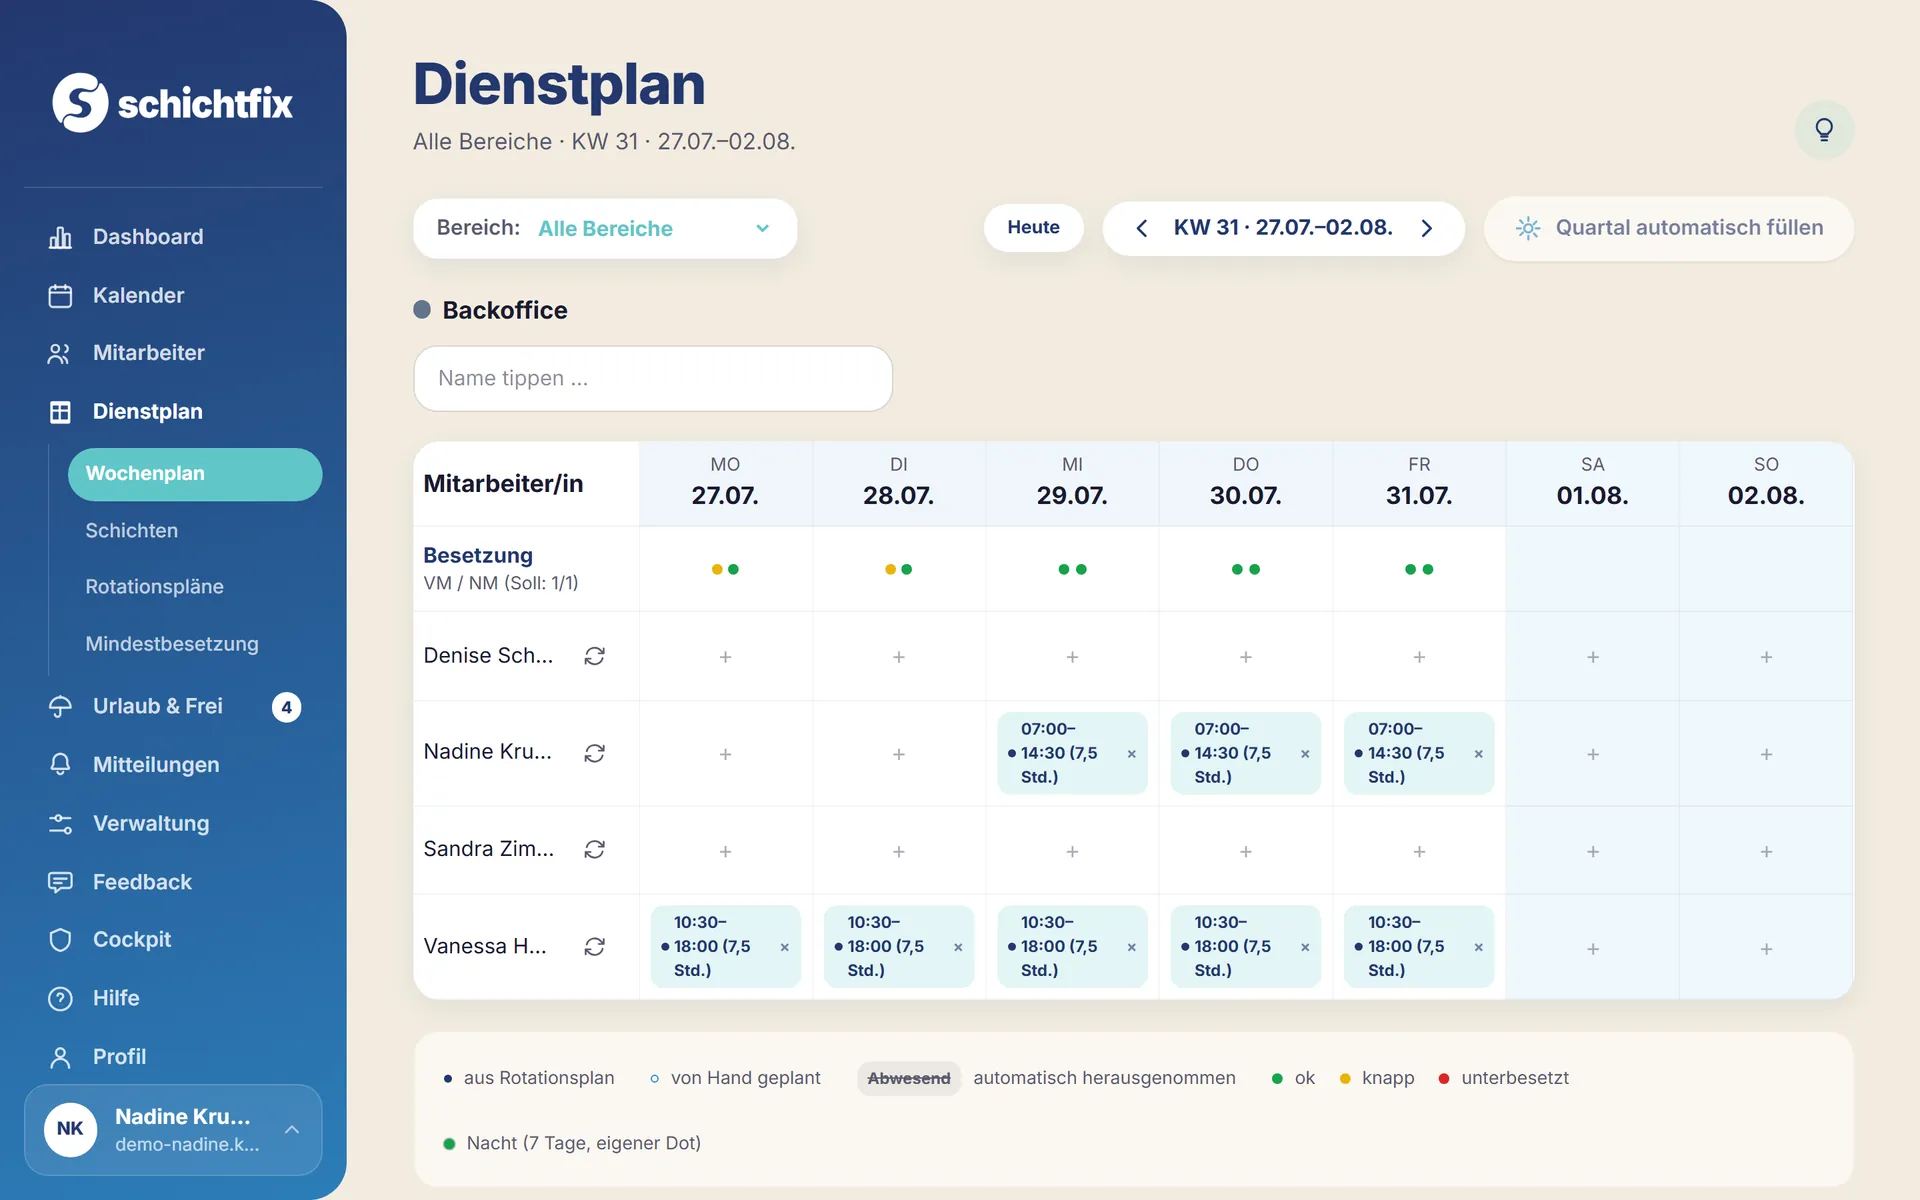Remove Vanessa's 10:30–18:00 shift on Monday
This screenshot has height=1200, width=1920.
[x=784, y=947]
